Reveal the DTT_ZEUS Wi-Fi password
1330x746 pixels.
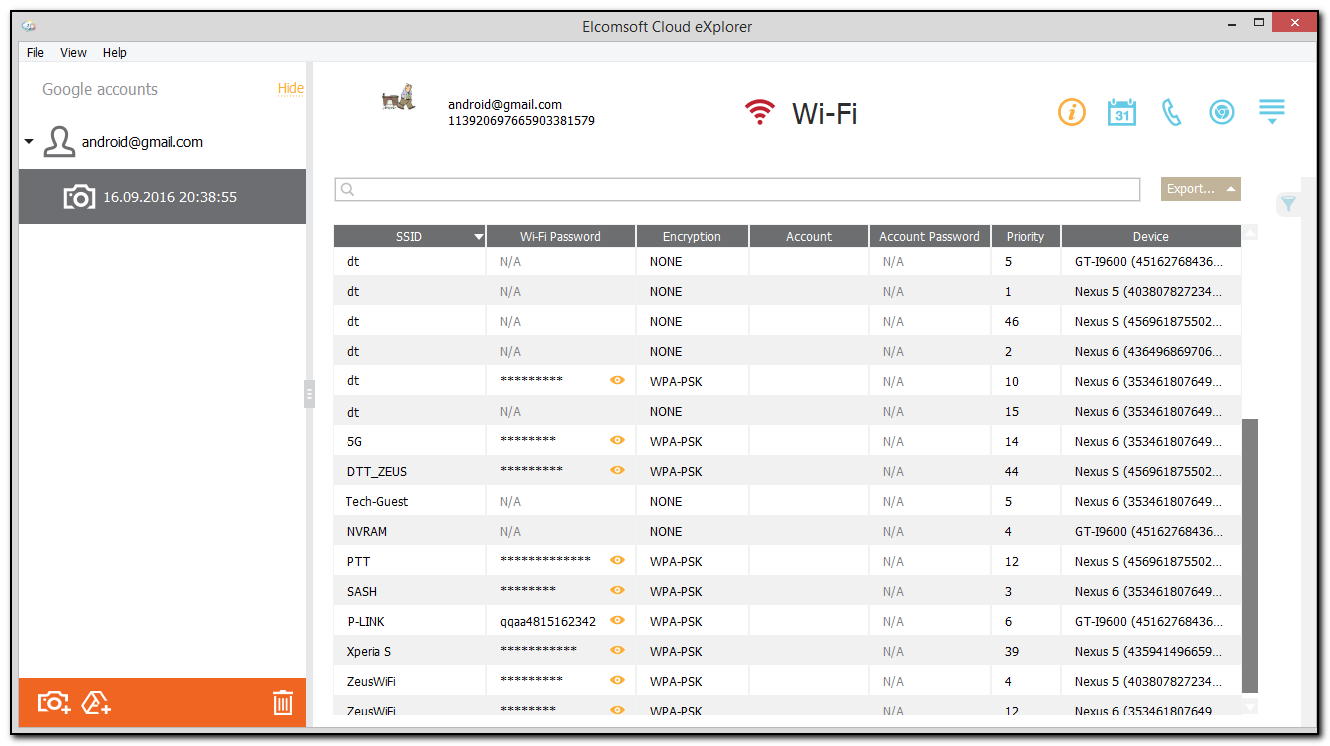point(617,470)
